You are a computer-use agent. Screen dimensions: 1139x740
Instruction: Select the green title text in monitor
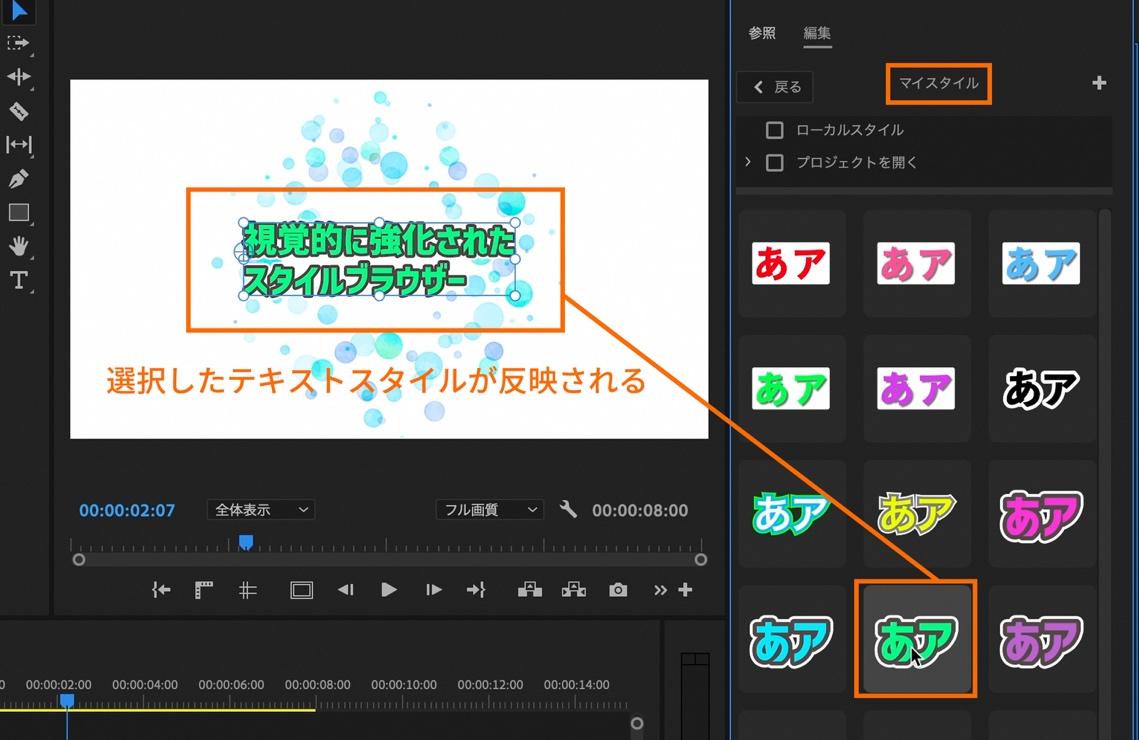point(378,260)
